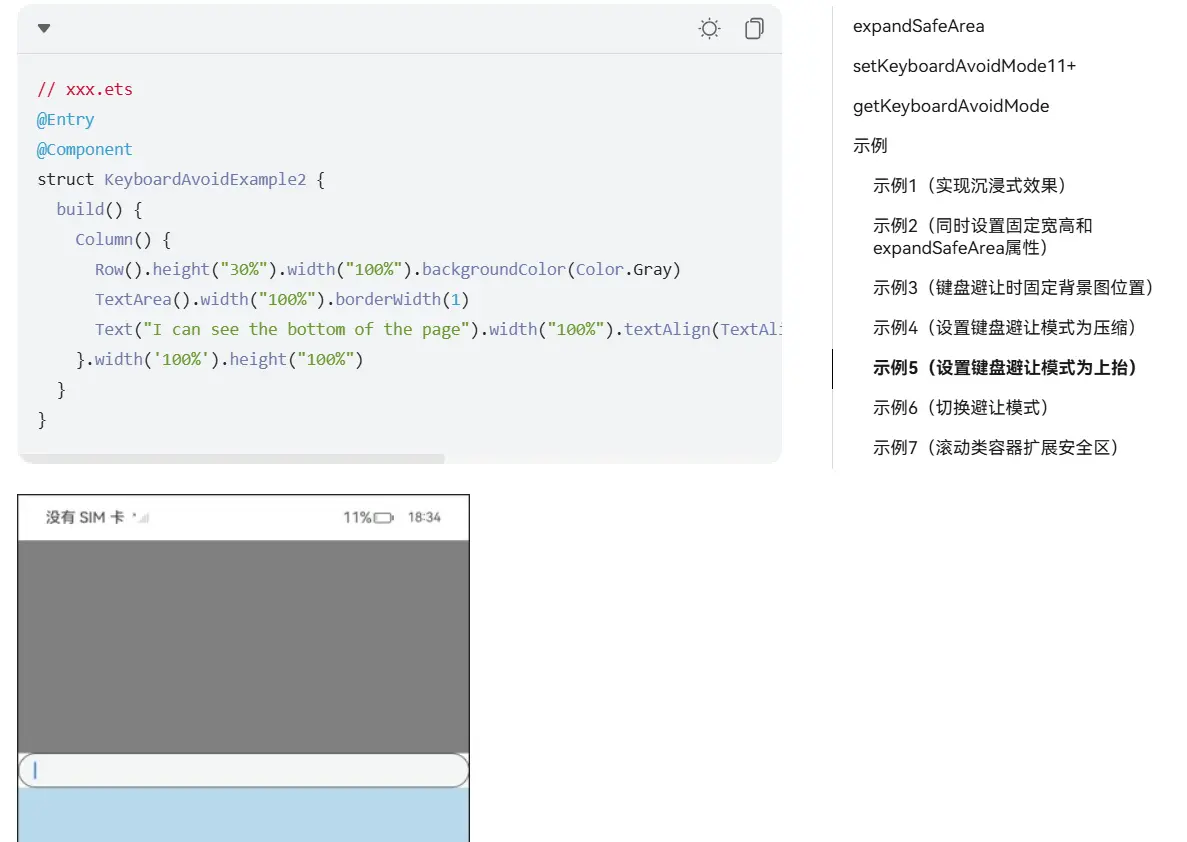Toggle code block light/dark theme icon
The width and height of the screenshot is (1187, 842).
click(x=709, y=29)
